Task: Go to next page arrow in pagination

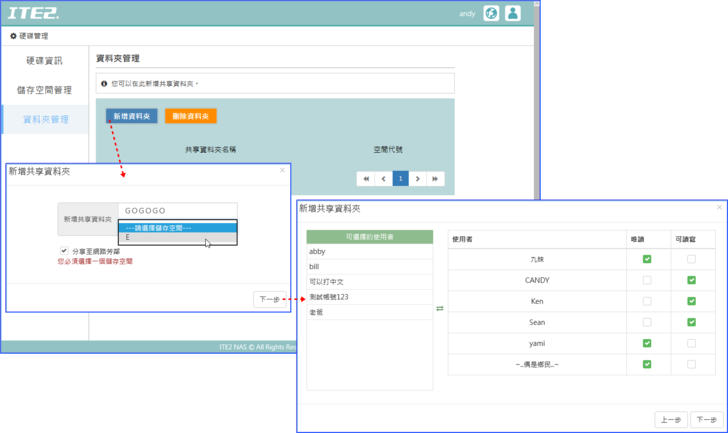Action: pyautogui.click(x=418, y=179)
